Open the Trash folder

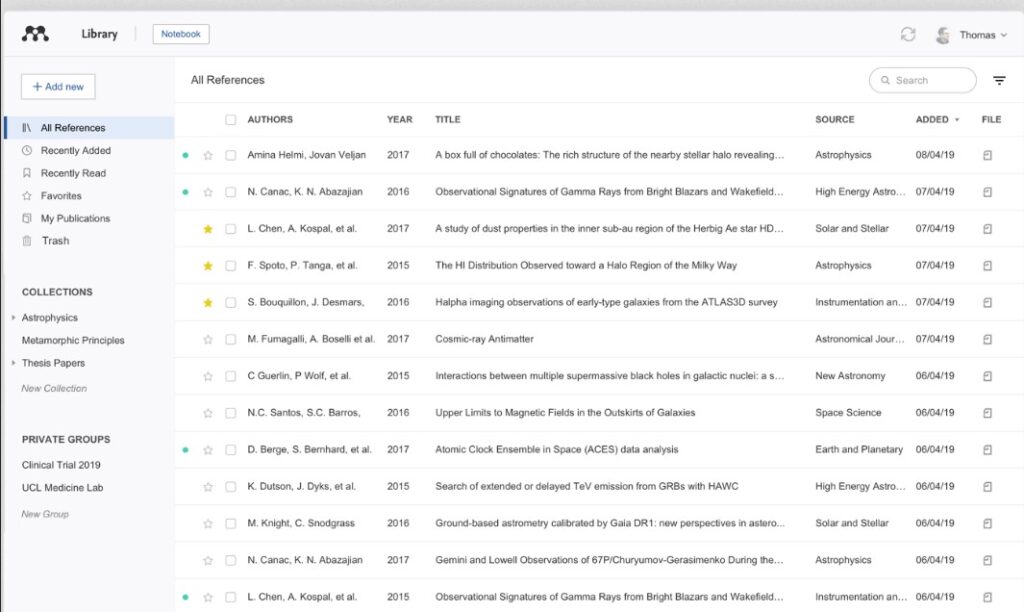click(x=55, y=241)
